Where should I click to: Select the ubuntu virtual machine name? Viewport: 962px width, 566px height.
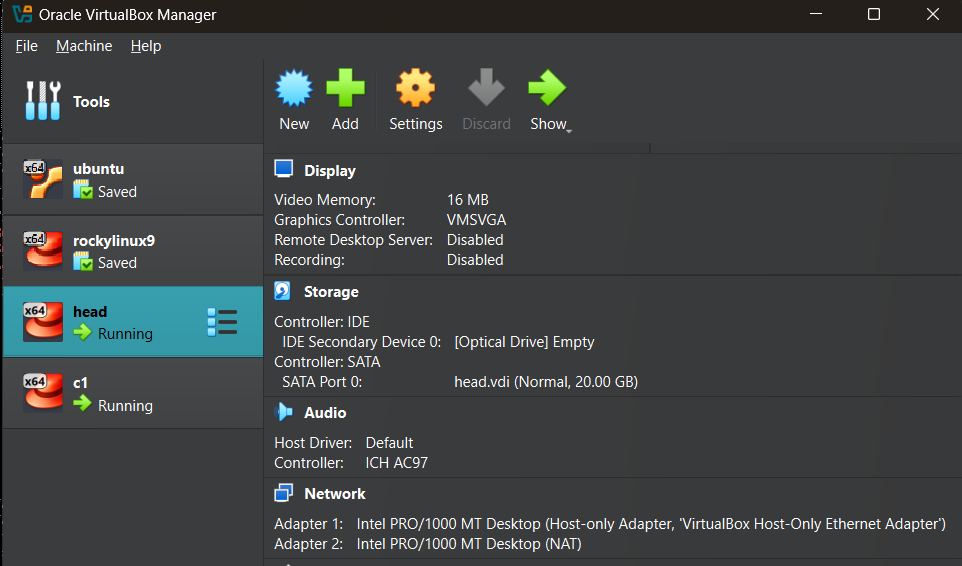click(x=98, y=169)
